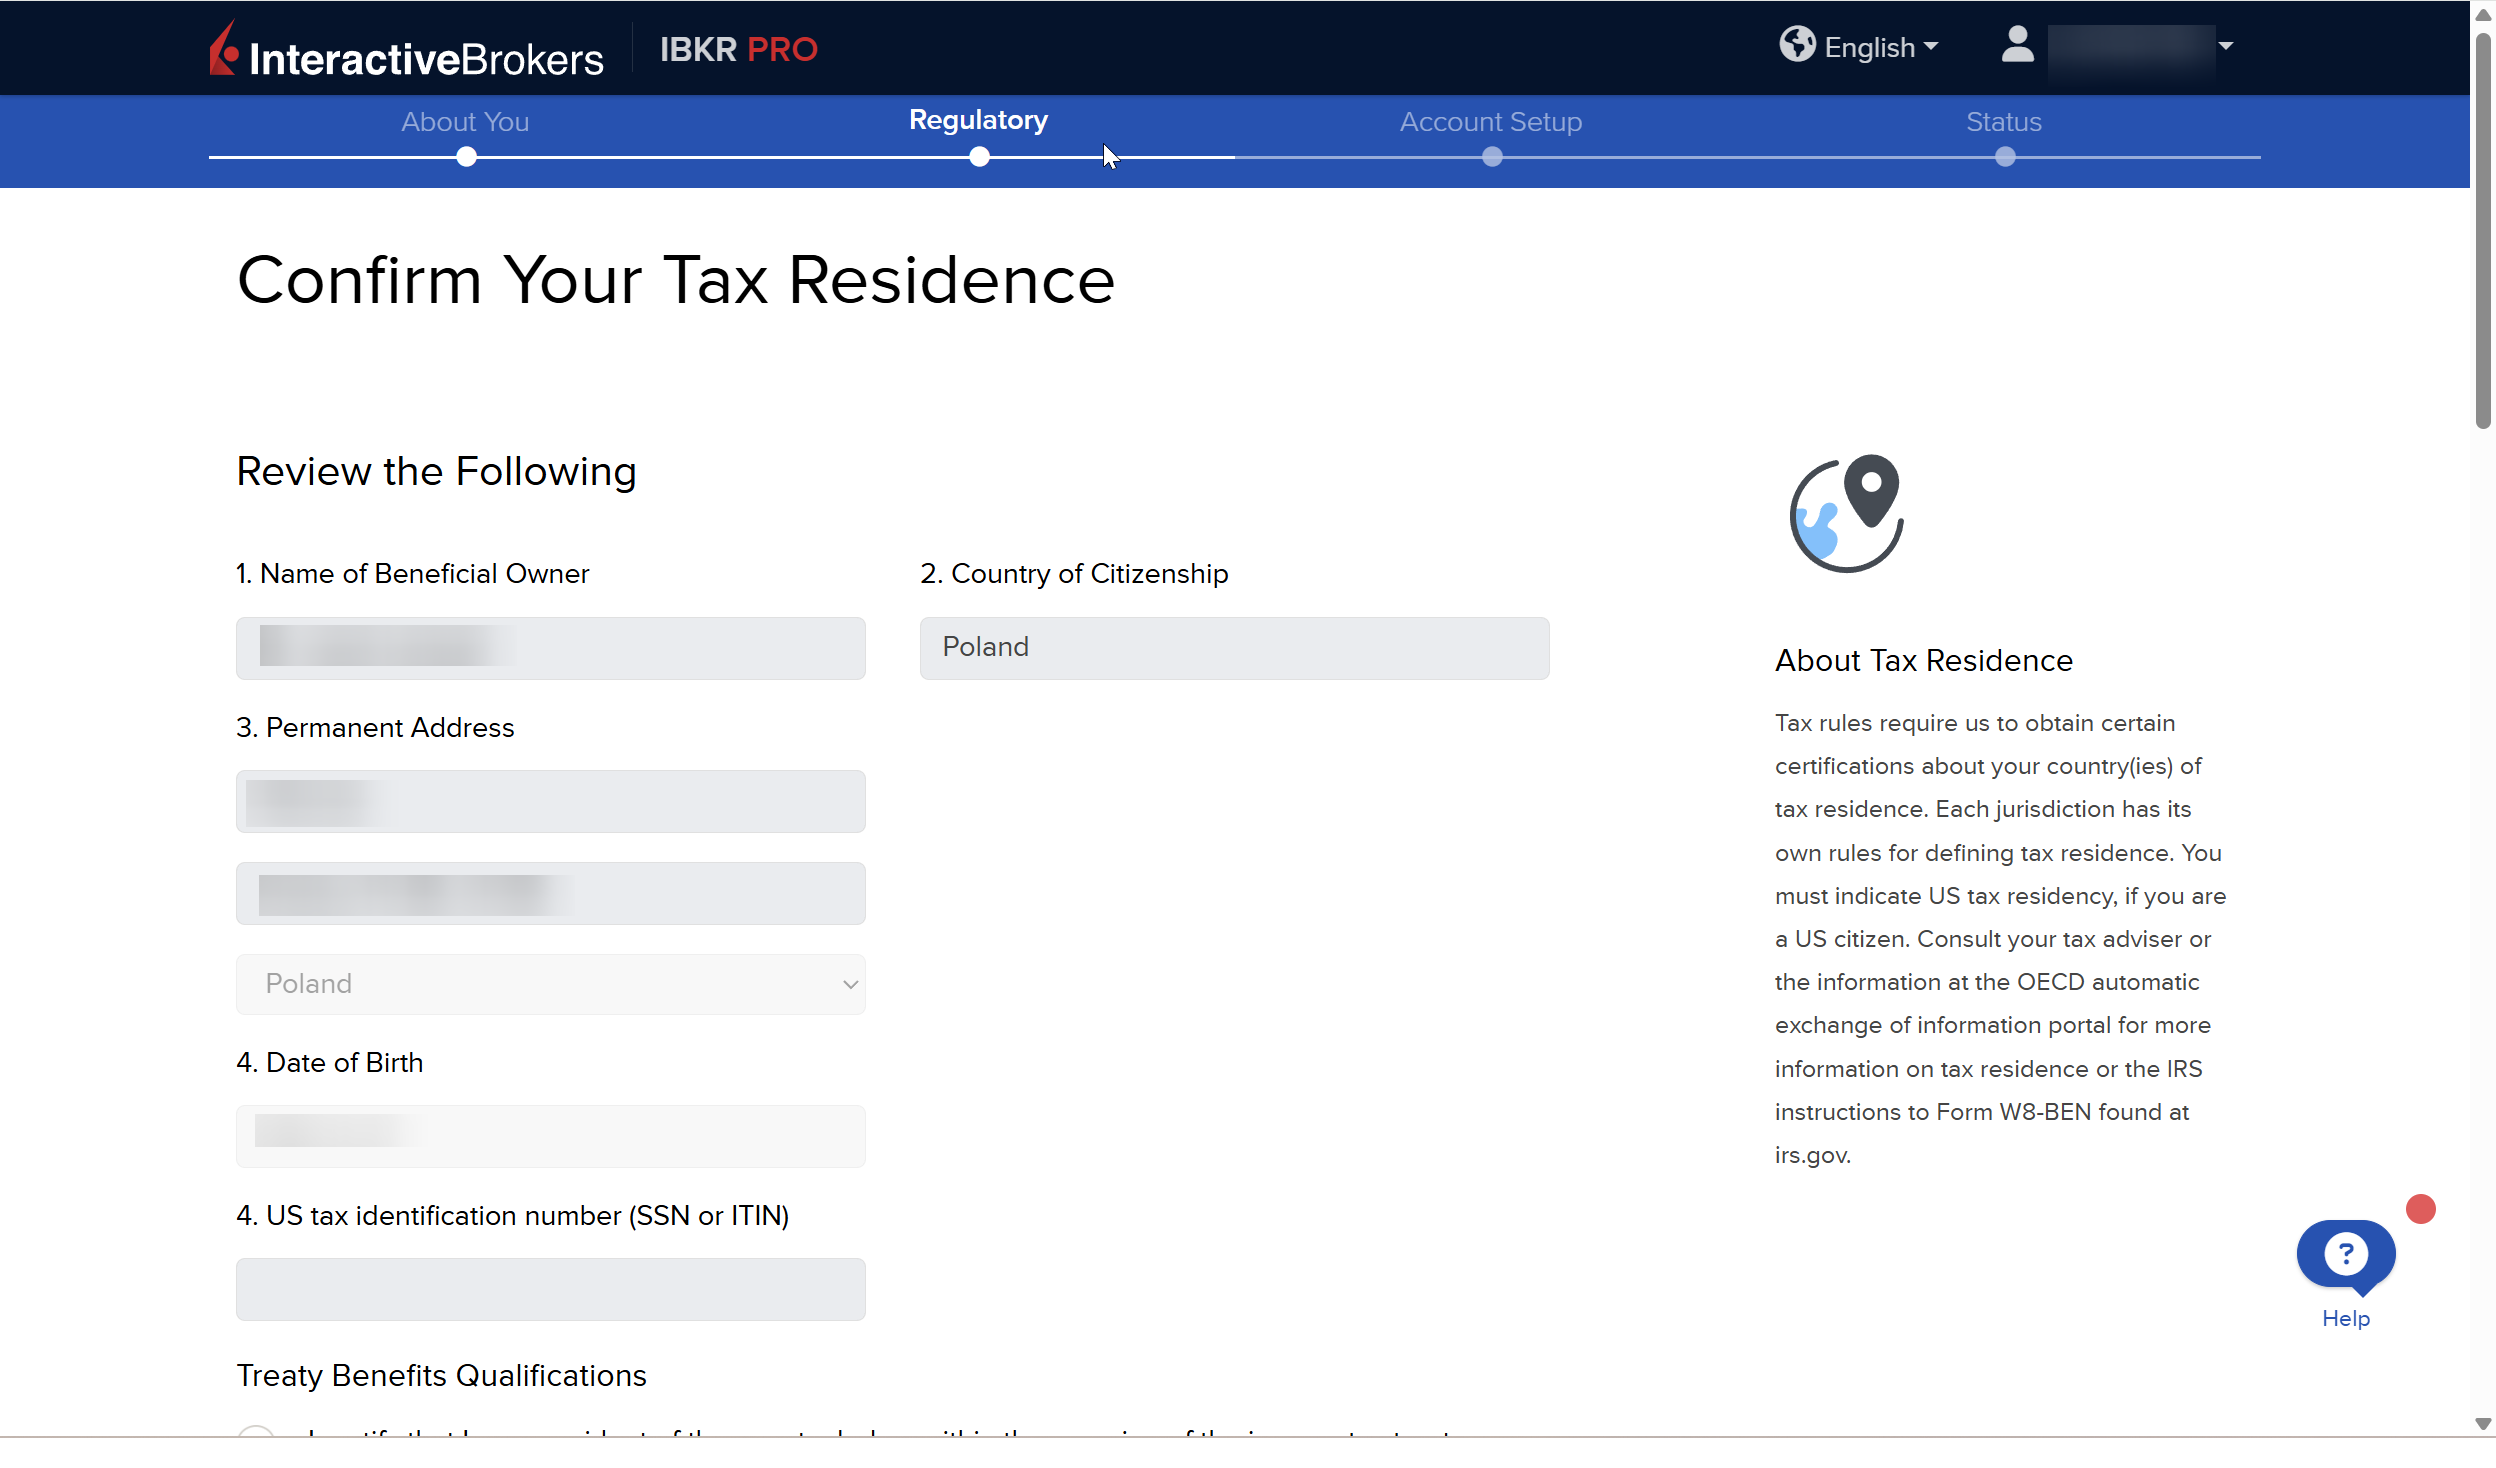The width and height of the screenshot is (2496, 1468).
Task: Click the globe language icon
Action: (1797, 44)
